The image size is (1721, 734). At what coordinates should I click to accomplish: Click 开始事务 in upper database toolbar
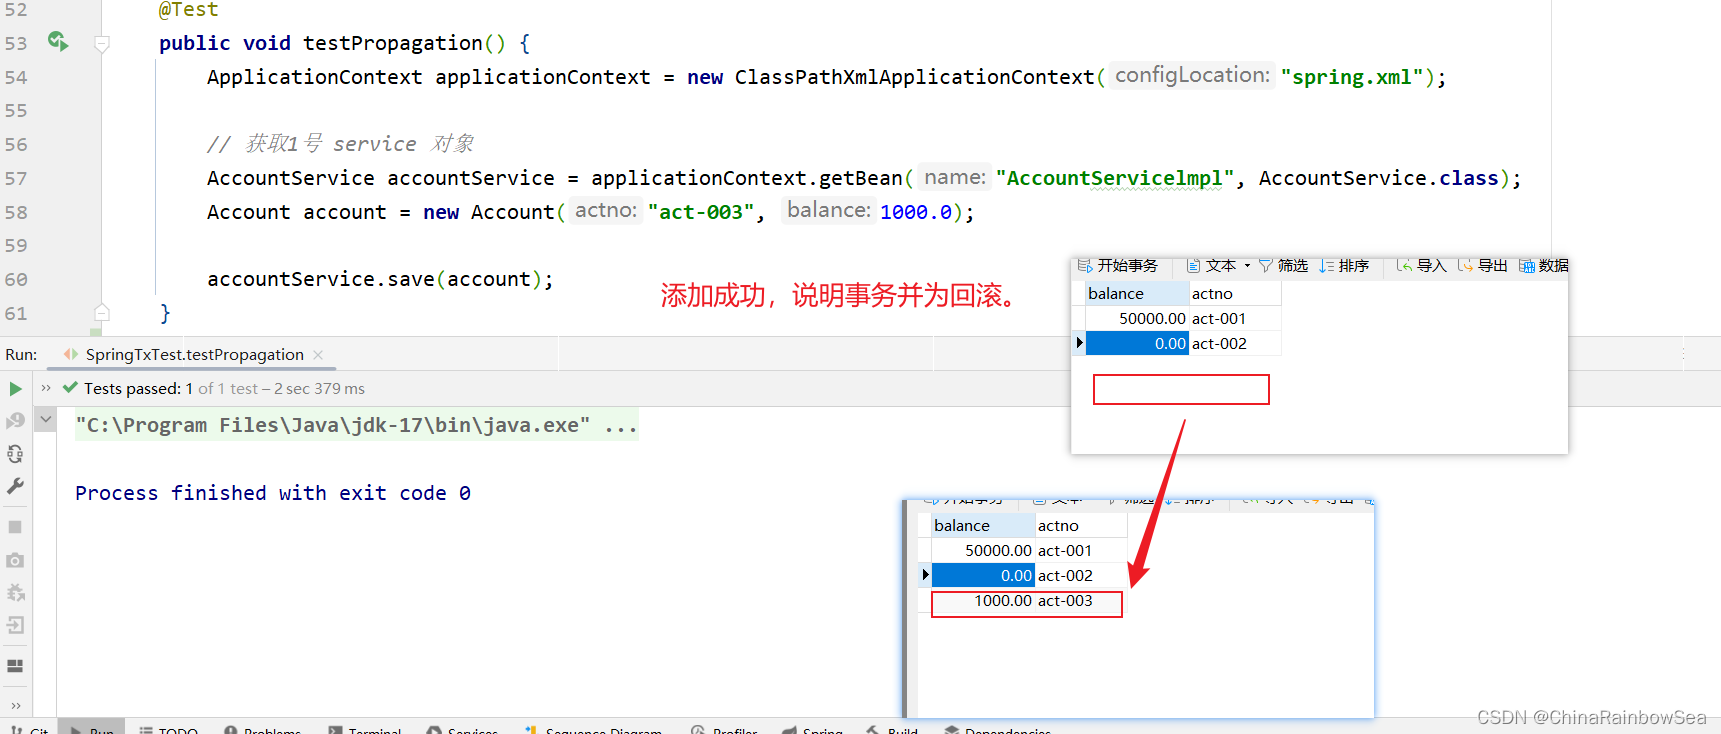pos(1118,265)
